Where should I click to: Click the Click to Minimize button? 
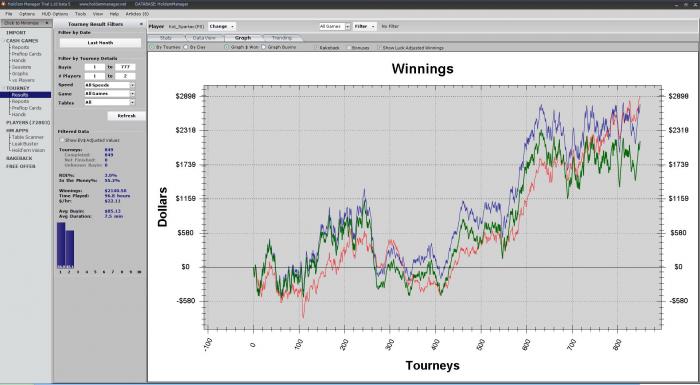click(x=26, y=23)
